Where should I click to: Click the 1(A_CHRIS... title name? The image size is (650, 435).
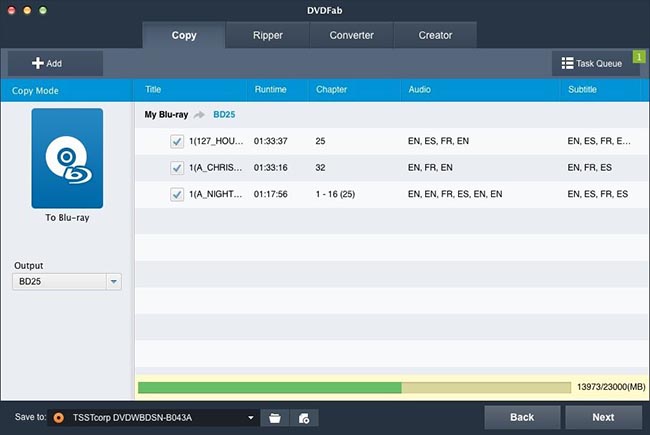tap(216, 168)
